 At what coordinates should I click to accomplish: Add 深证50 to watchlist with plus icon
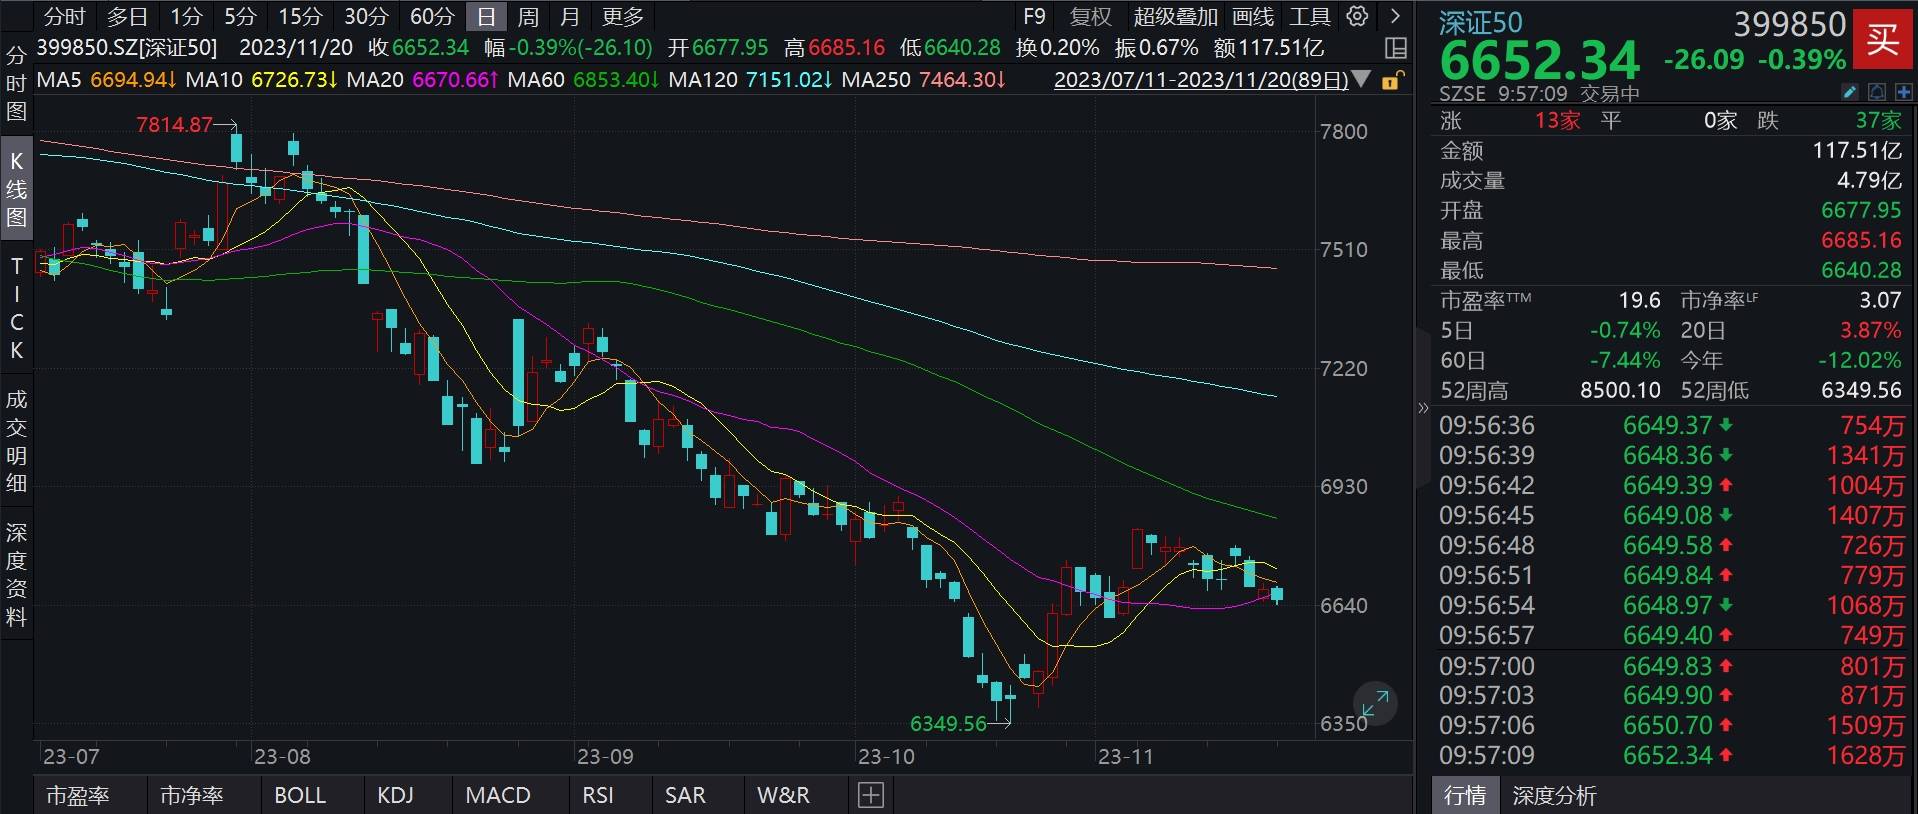click(x=1902, y=93)
